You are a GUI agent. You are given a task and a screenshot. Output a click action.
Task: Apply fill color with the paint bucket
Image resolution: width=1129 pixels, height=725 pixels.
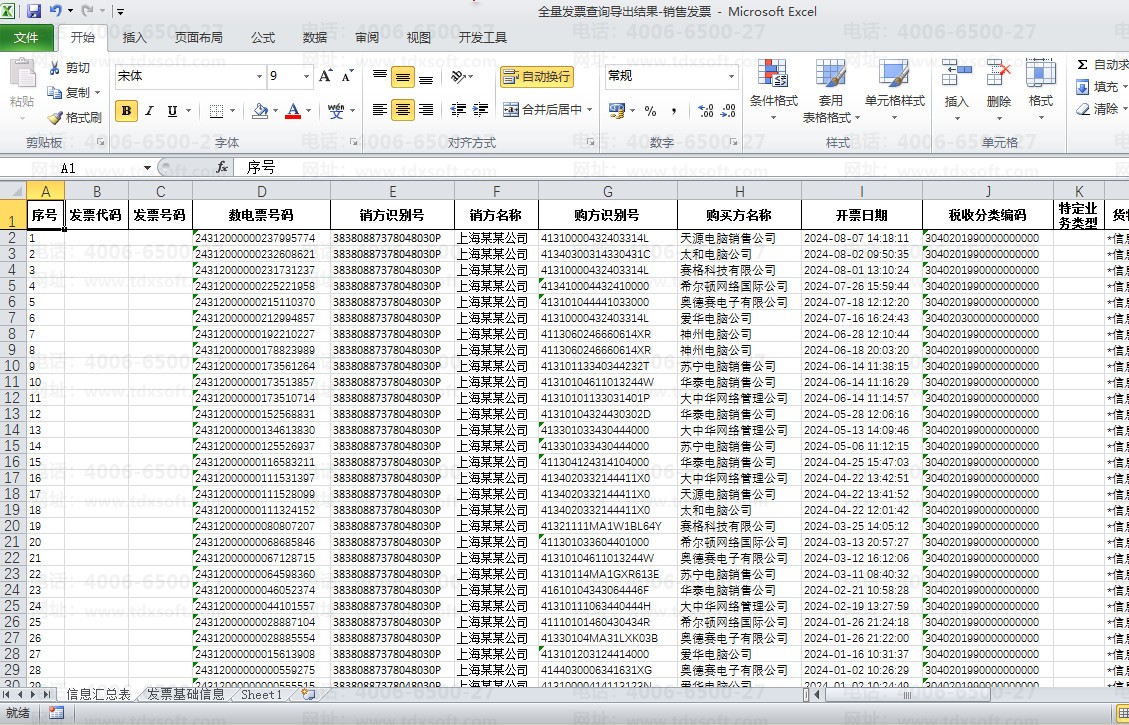click(260, 111)
